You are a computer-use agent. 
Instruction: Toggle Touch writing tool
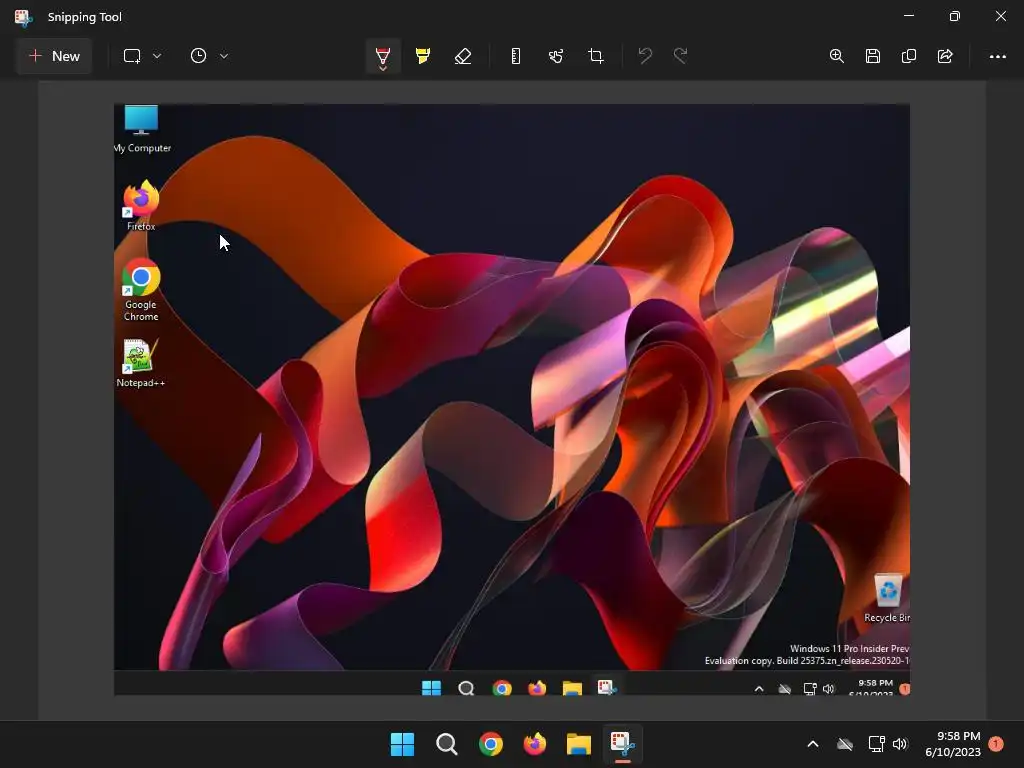pos(556,56)
